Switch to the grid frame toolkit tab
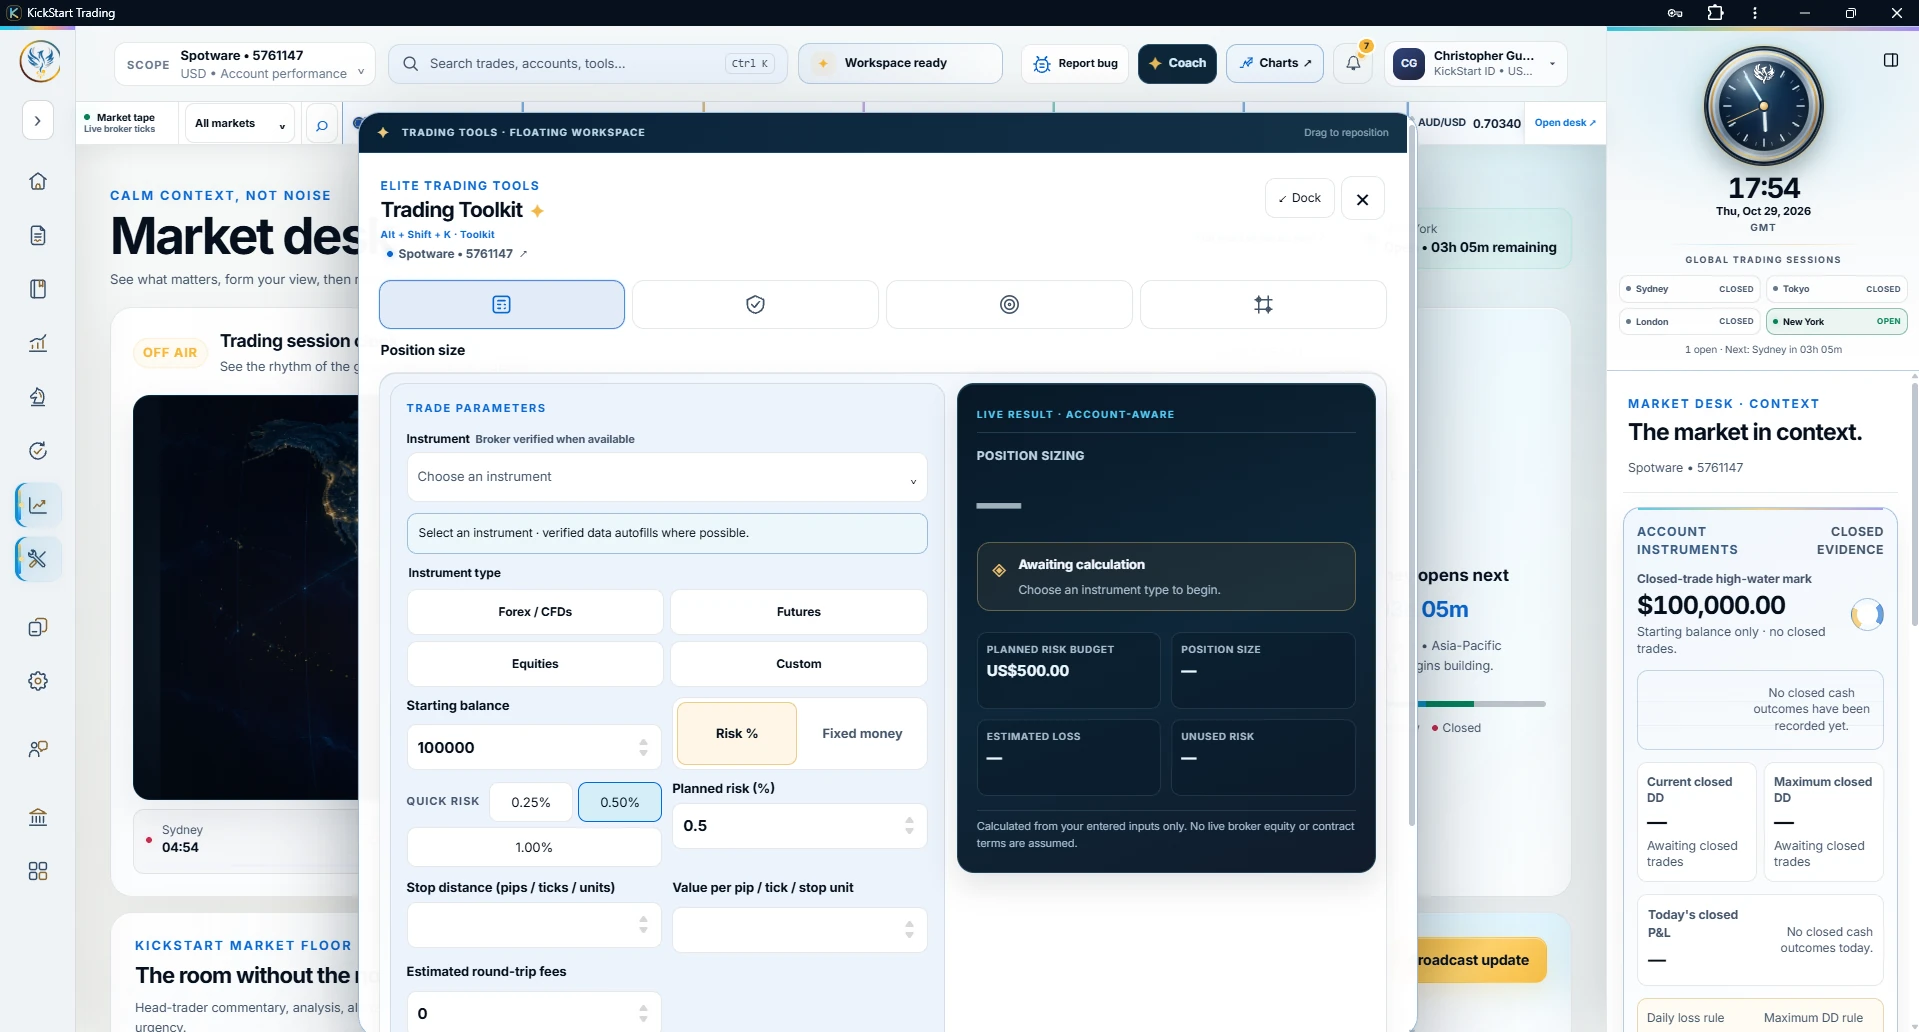Viewport: 1919px width, 1032px height. point(1263,304)
